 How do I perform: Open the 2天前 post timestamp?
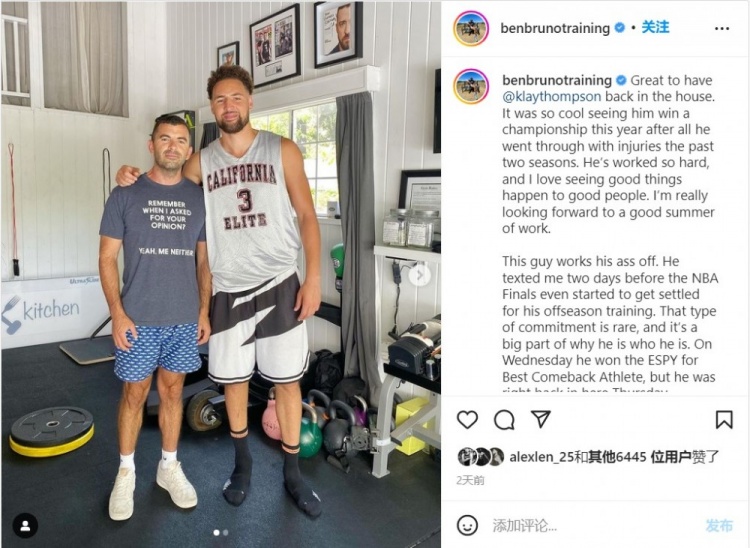coord(470,480)
